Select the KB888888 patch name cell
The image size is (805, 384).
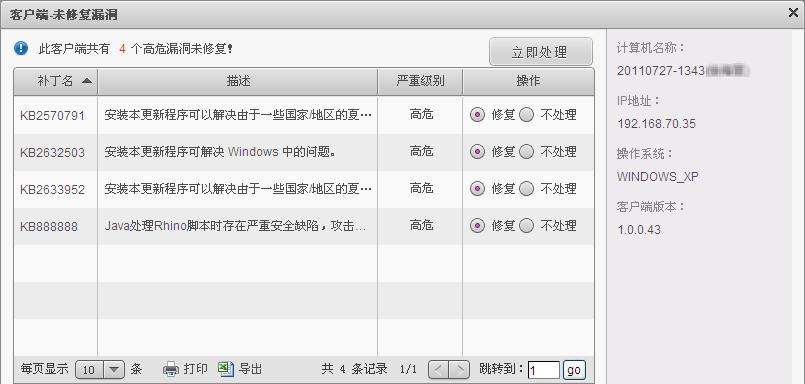tap(49, 226)
